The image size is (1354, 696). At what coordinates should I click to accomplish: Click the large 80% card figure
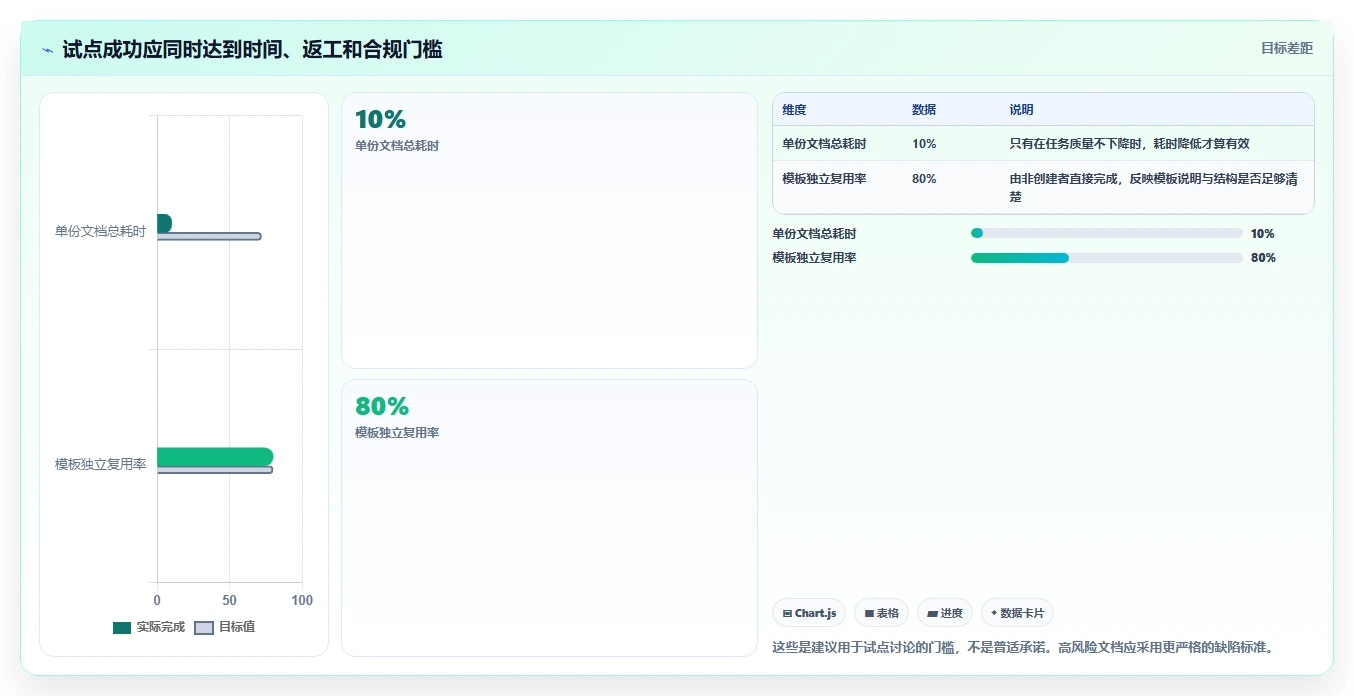click(x=382, y=407)
